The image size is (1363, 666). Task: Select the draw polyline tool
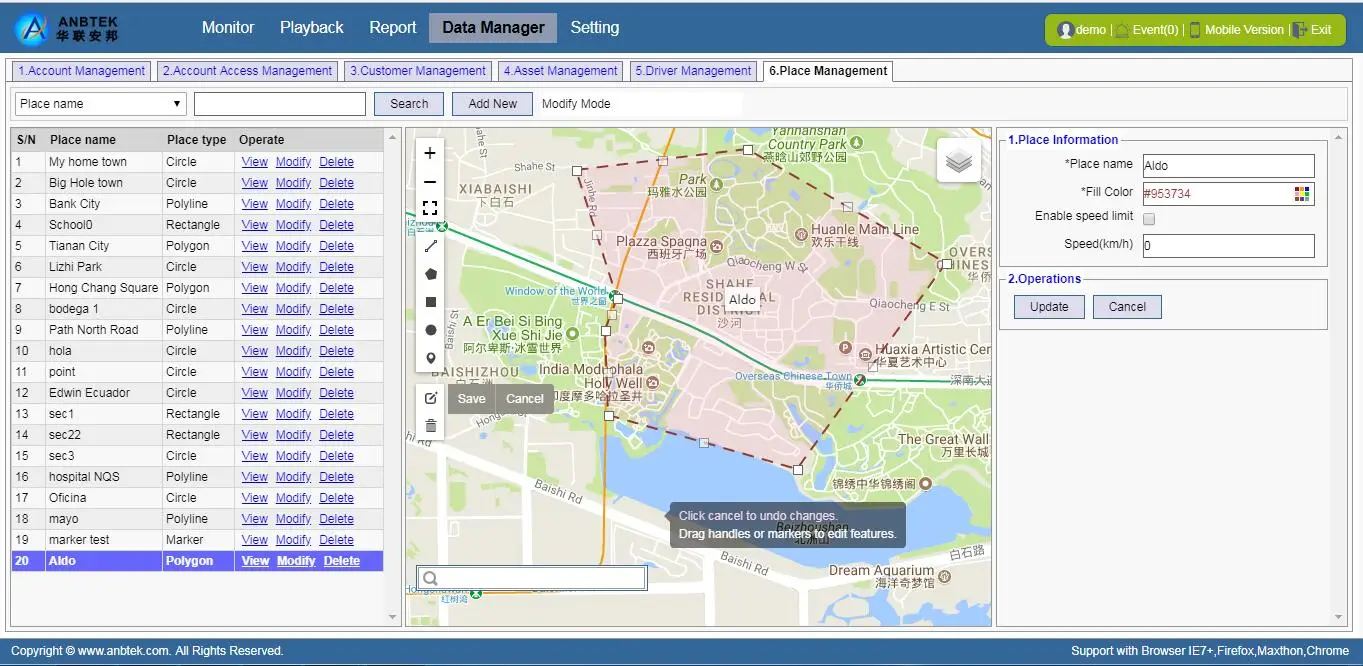(431, 246)
